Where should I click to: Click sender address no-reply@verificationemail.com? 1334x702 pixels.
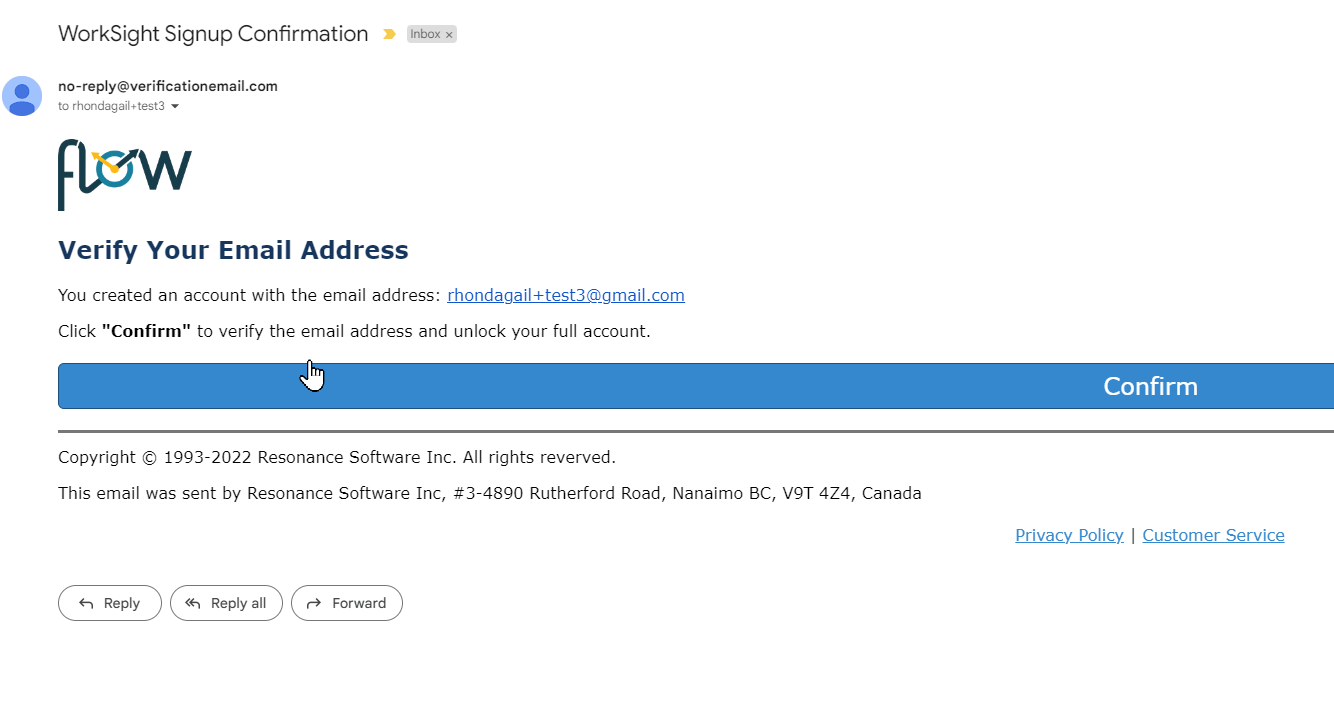point(168,86)
